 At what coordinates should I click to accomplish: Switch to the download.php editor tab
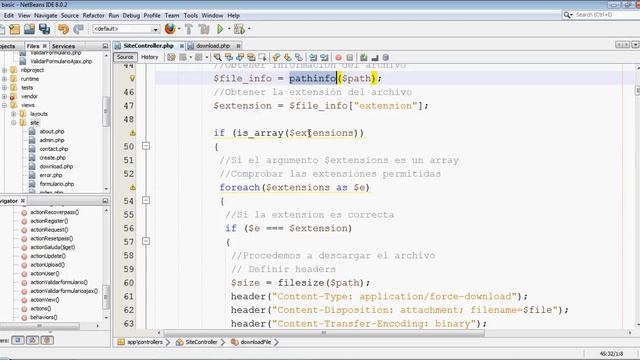coord(213,46)
